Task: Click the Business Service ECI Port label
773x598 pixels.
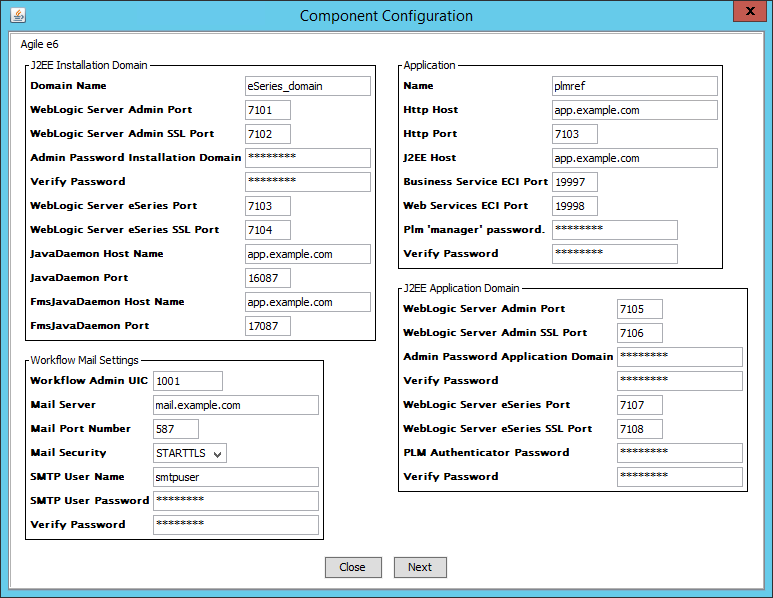Action: (476, 181)
